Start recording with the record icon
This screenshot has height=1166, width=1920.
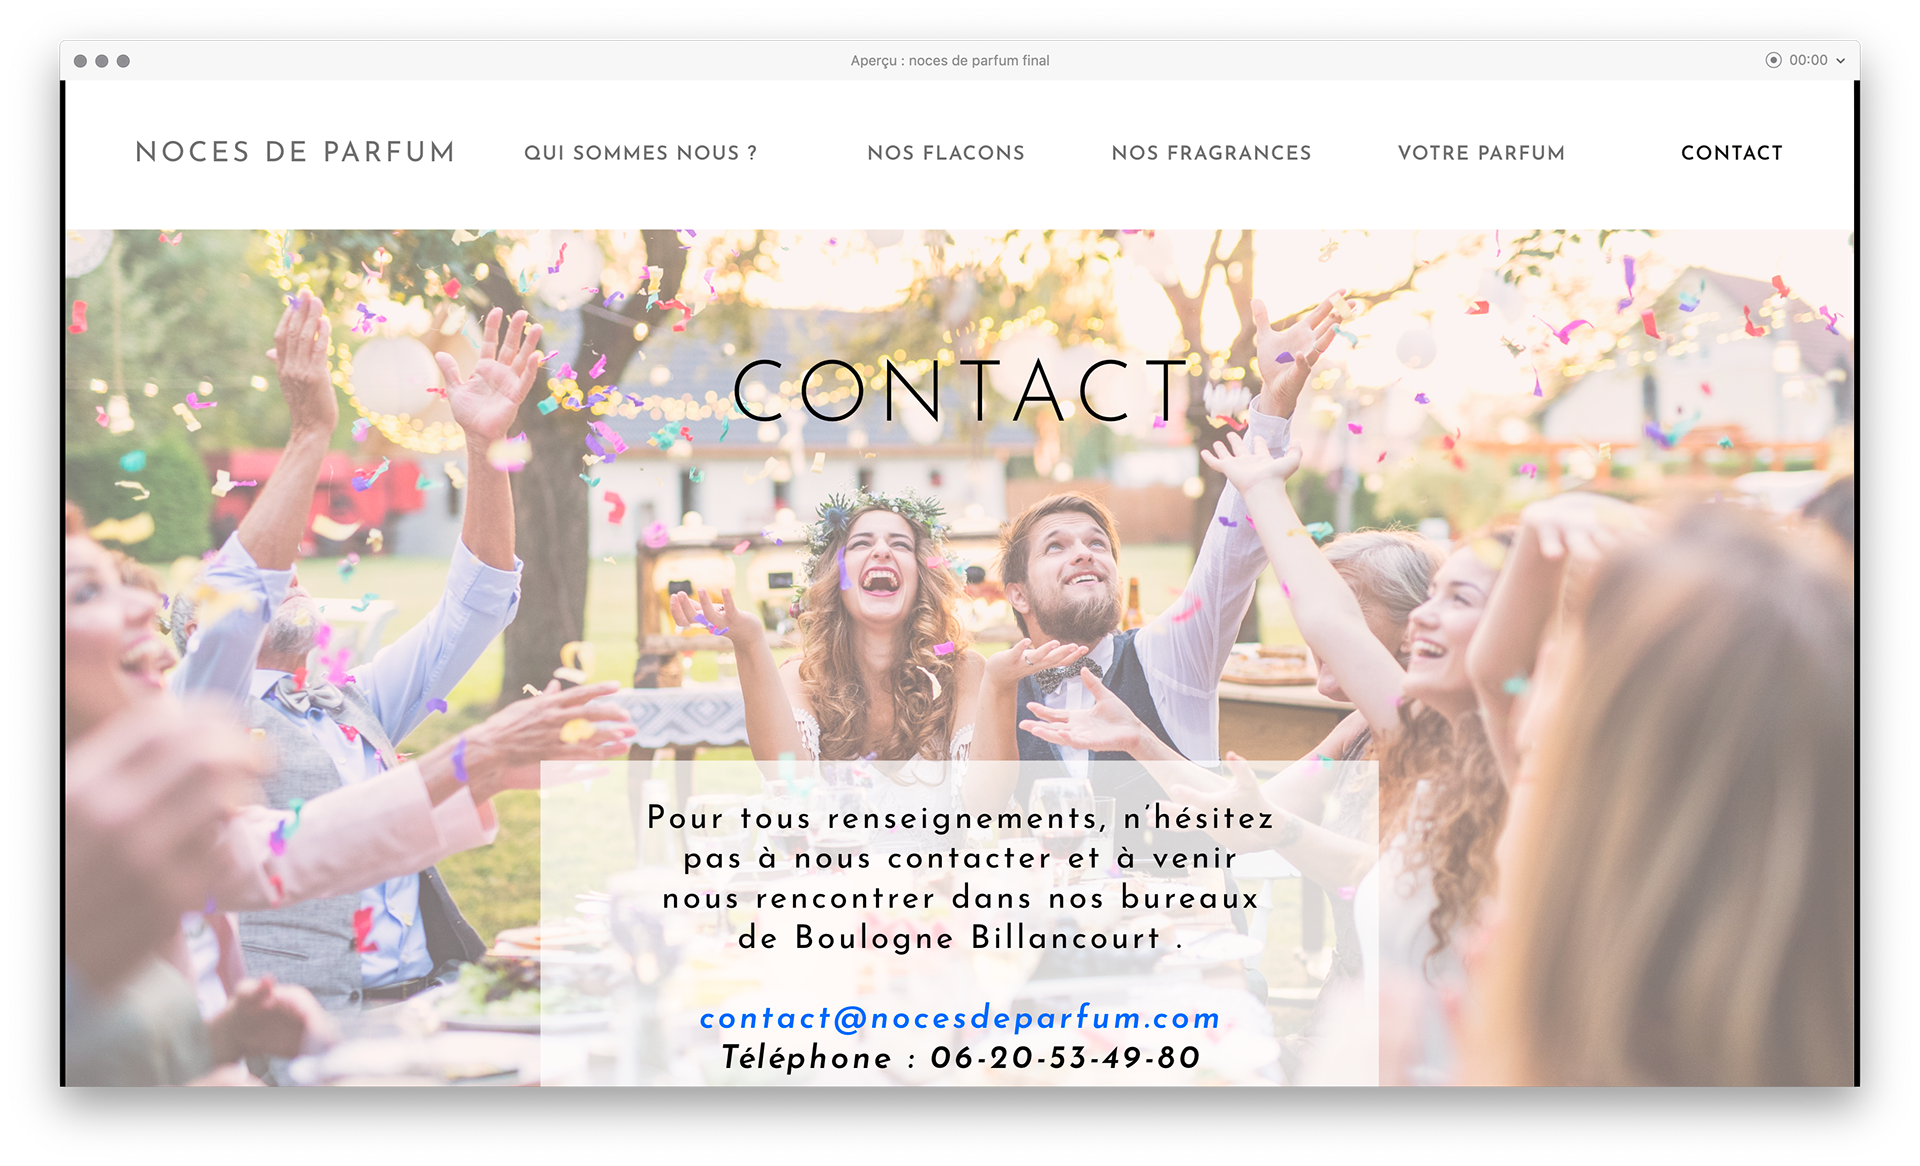click(1773, 60)
